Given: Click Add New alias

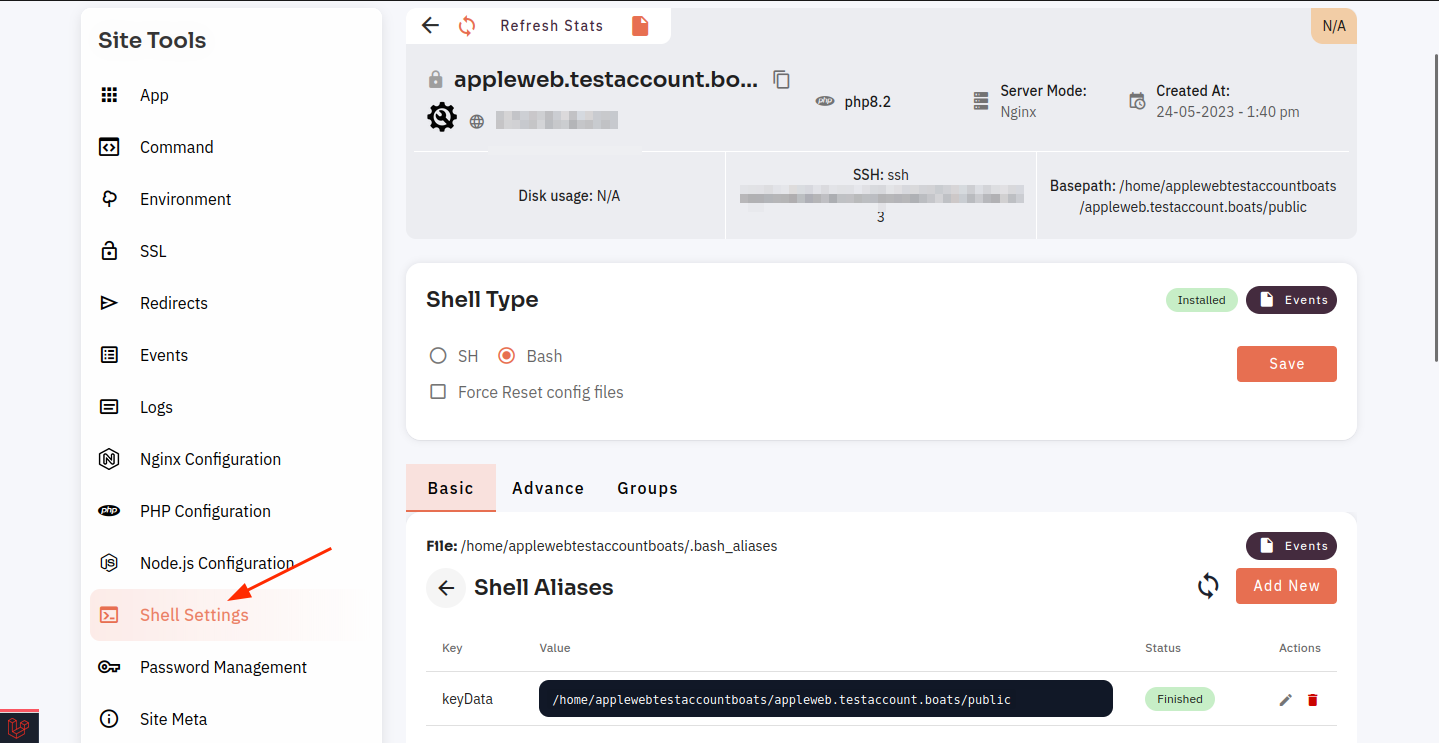Looking at the screenshot, I should coord(1287,586).
